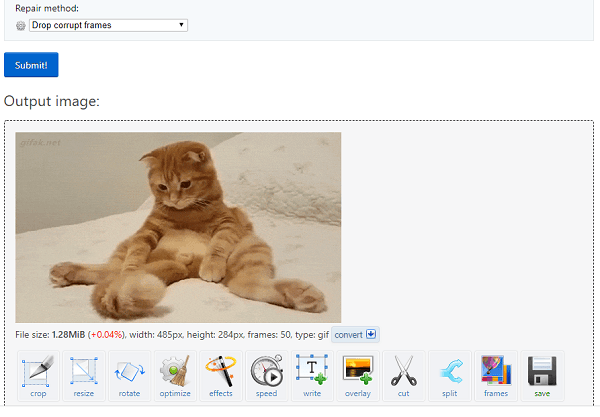Open the split tool
This screenshot has height=417, width=600.
coord(450,376)
